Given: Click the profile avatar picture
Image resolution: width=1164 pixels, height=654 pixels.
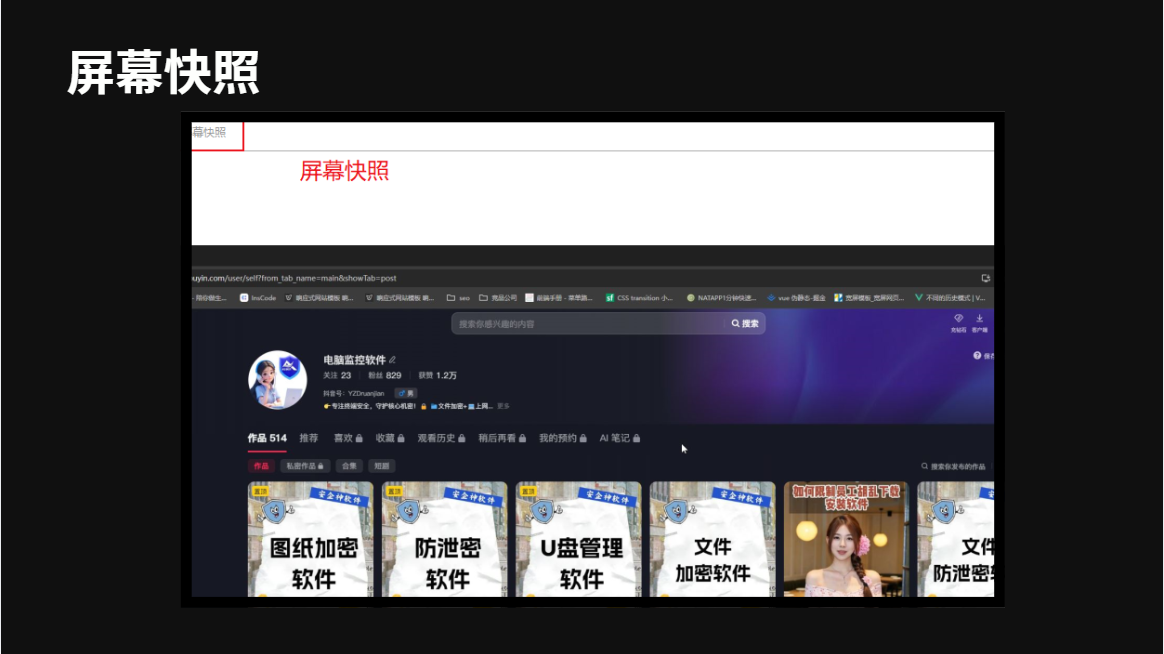Looking at the screenshot, I should [278, 380].
